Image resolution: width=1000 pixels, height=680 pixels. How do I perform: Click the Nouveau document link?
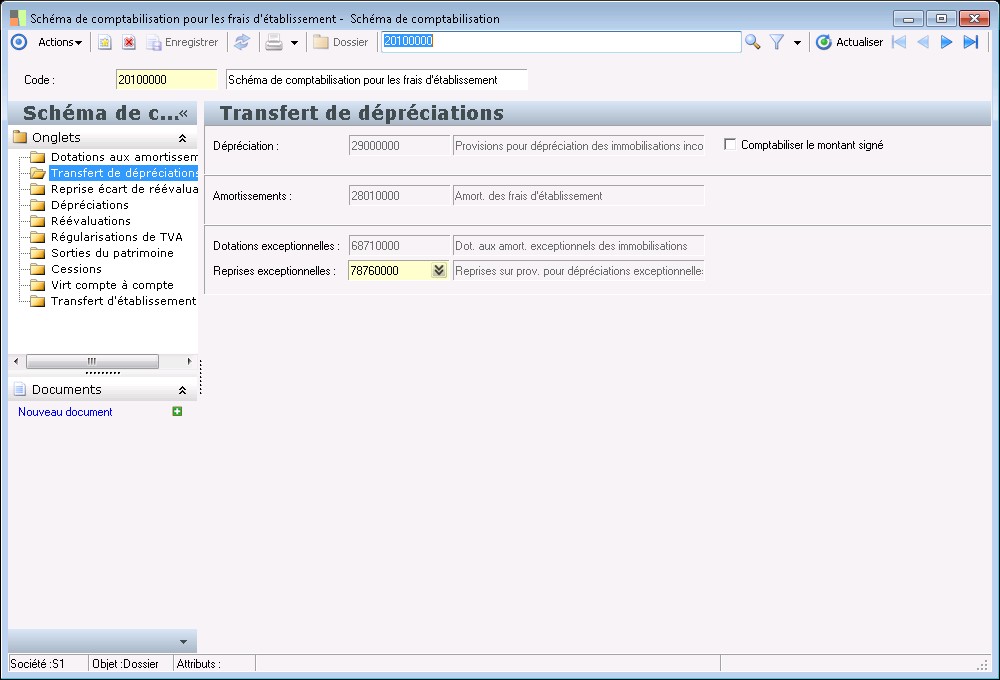point(63,411)
